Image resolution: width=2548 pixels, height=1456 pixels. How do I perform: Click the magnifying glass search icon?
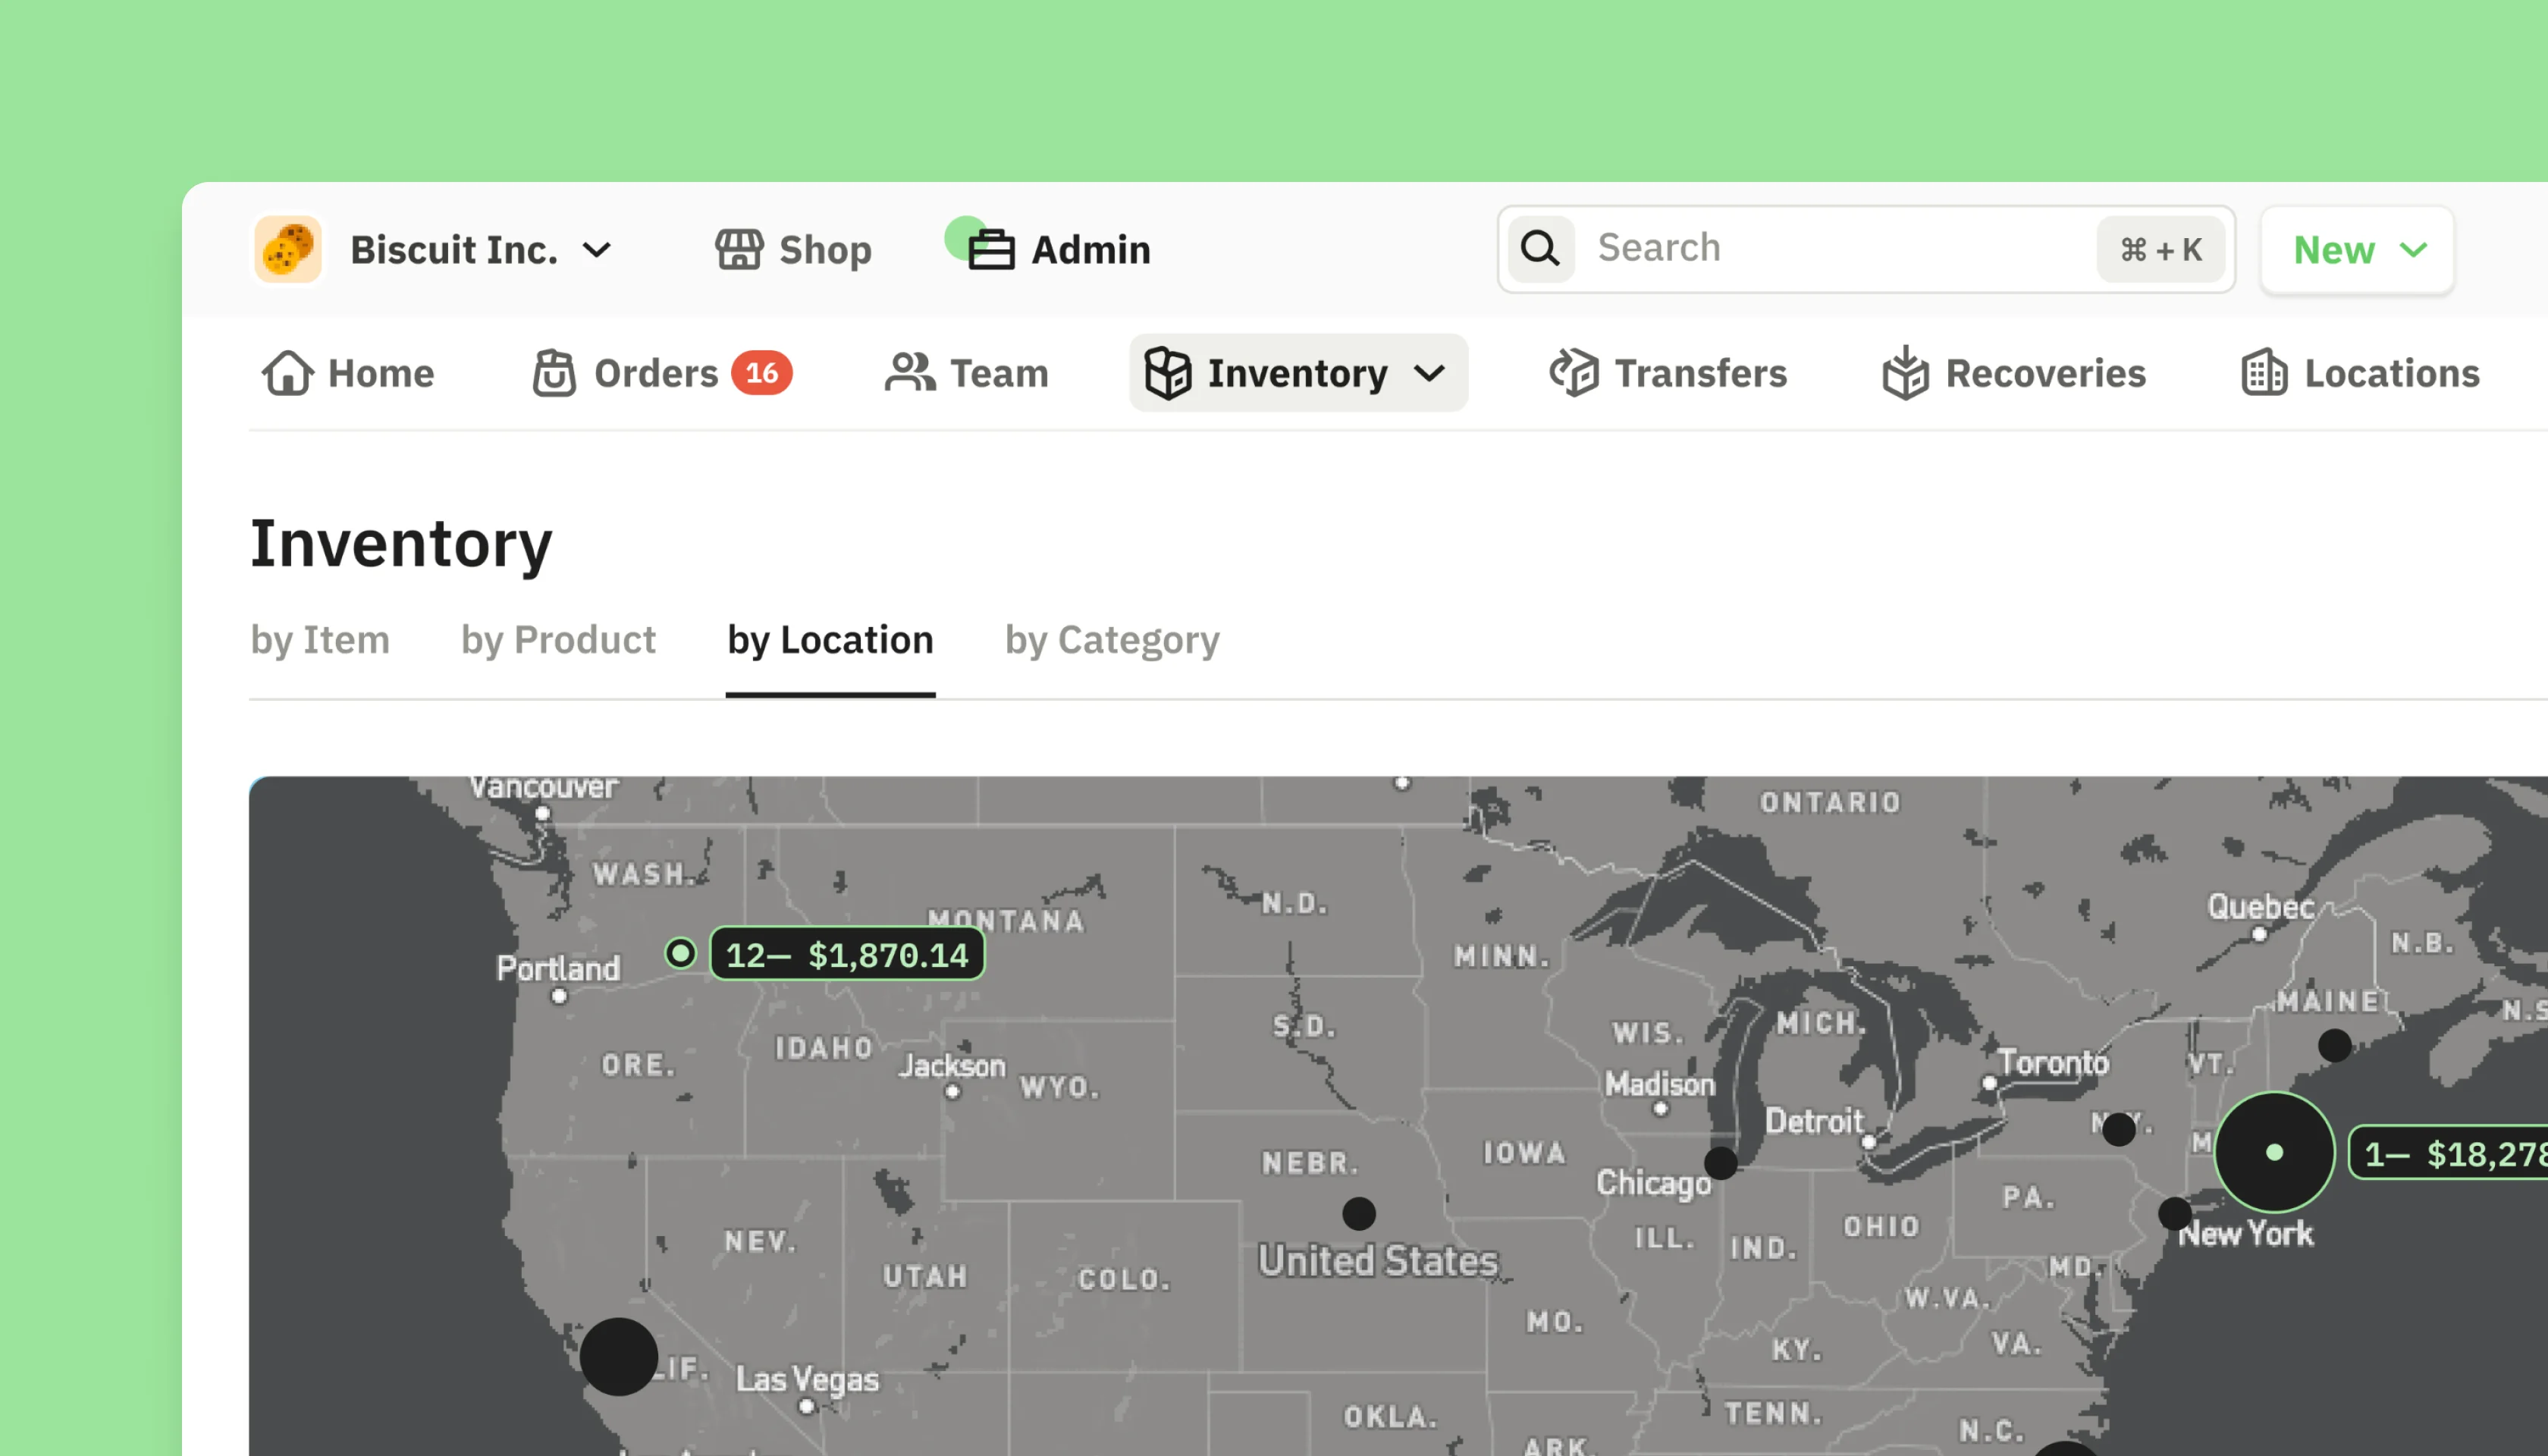tap(1540, 249)
